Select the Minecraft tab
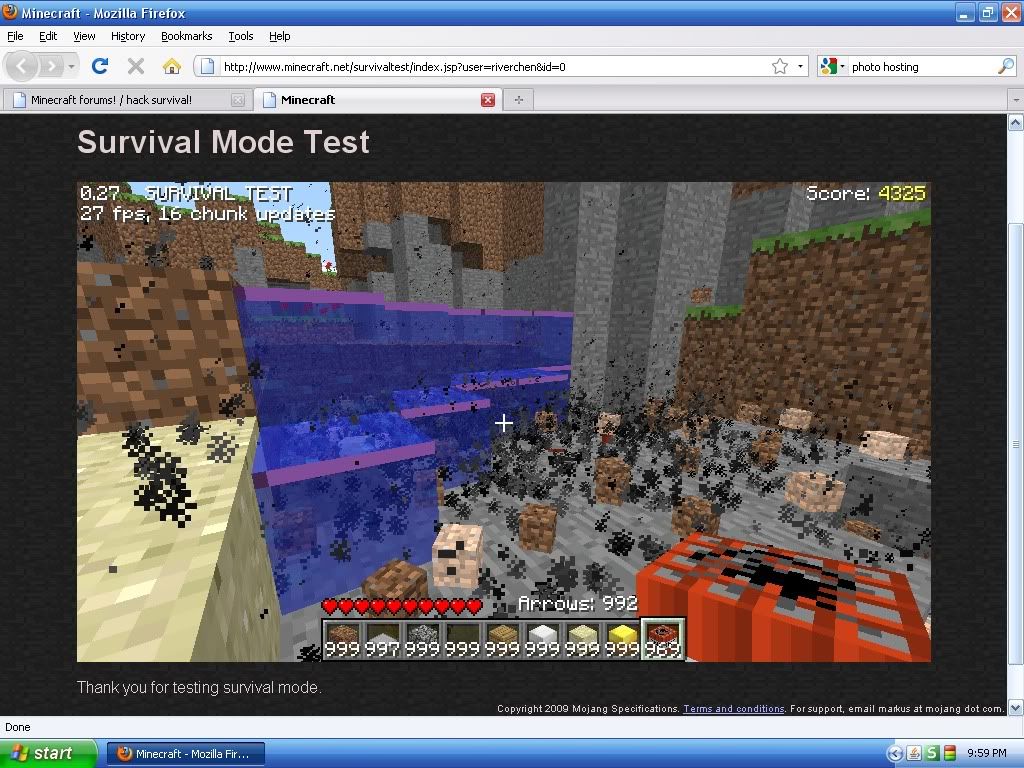This screenshot has width=1024, height=768. (x=377, y=100)
